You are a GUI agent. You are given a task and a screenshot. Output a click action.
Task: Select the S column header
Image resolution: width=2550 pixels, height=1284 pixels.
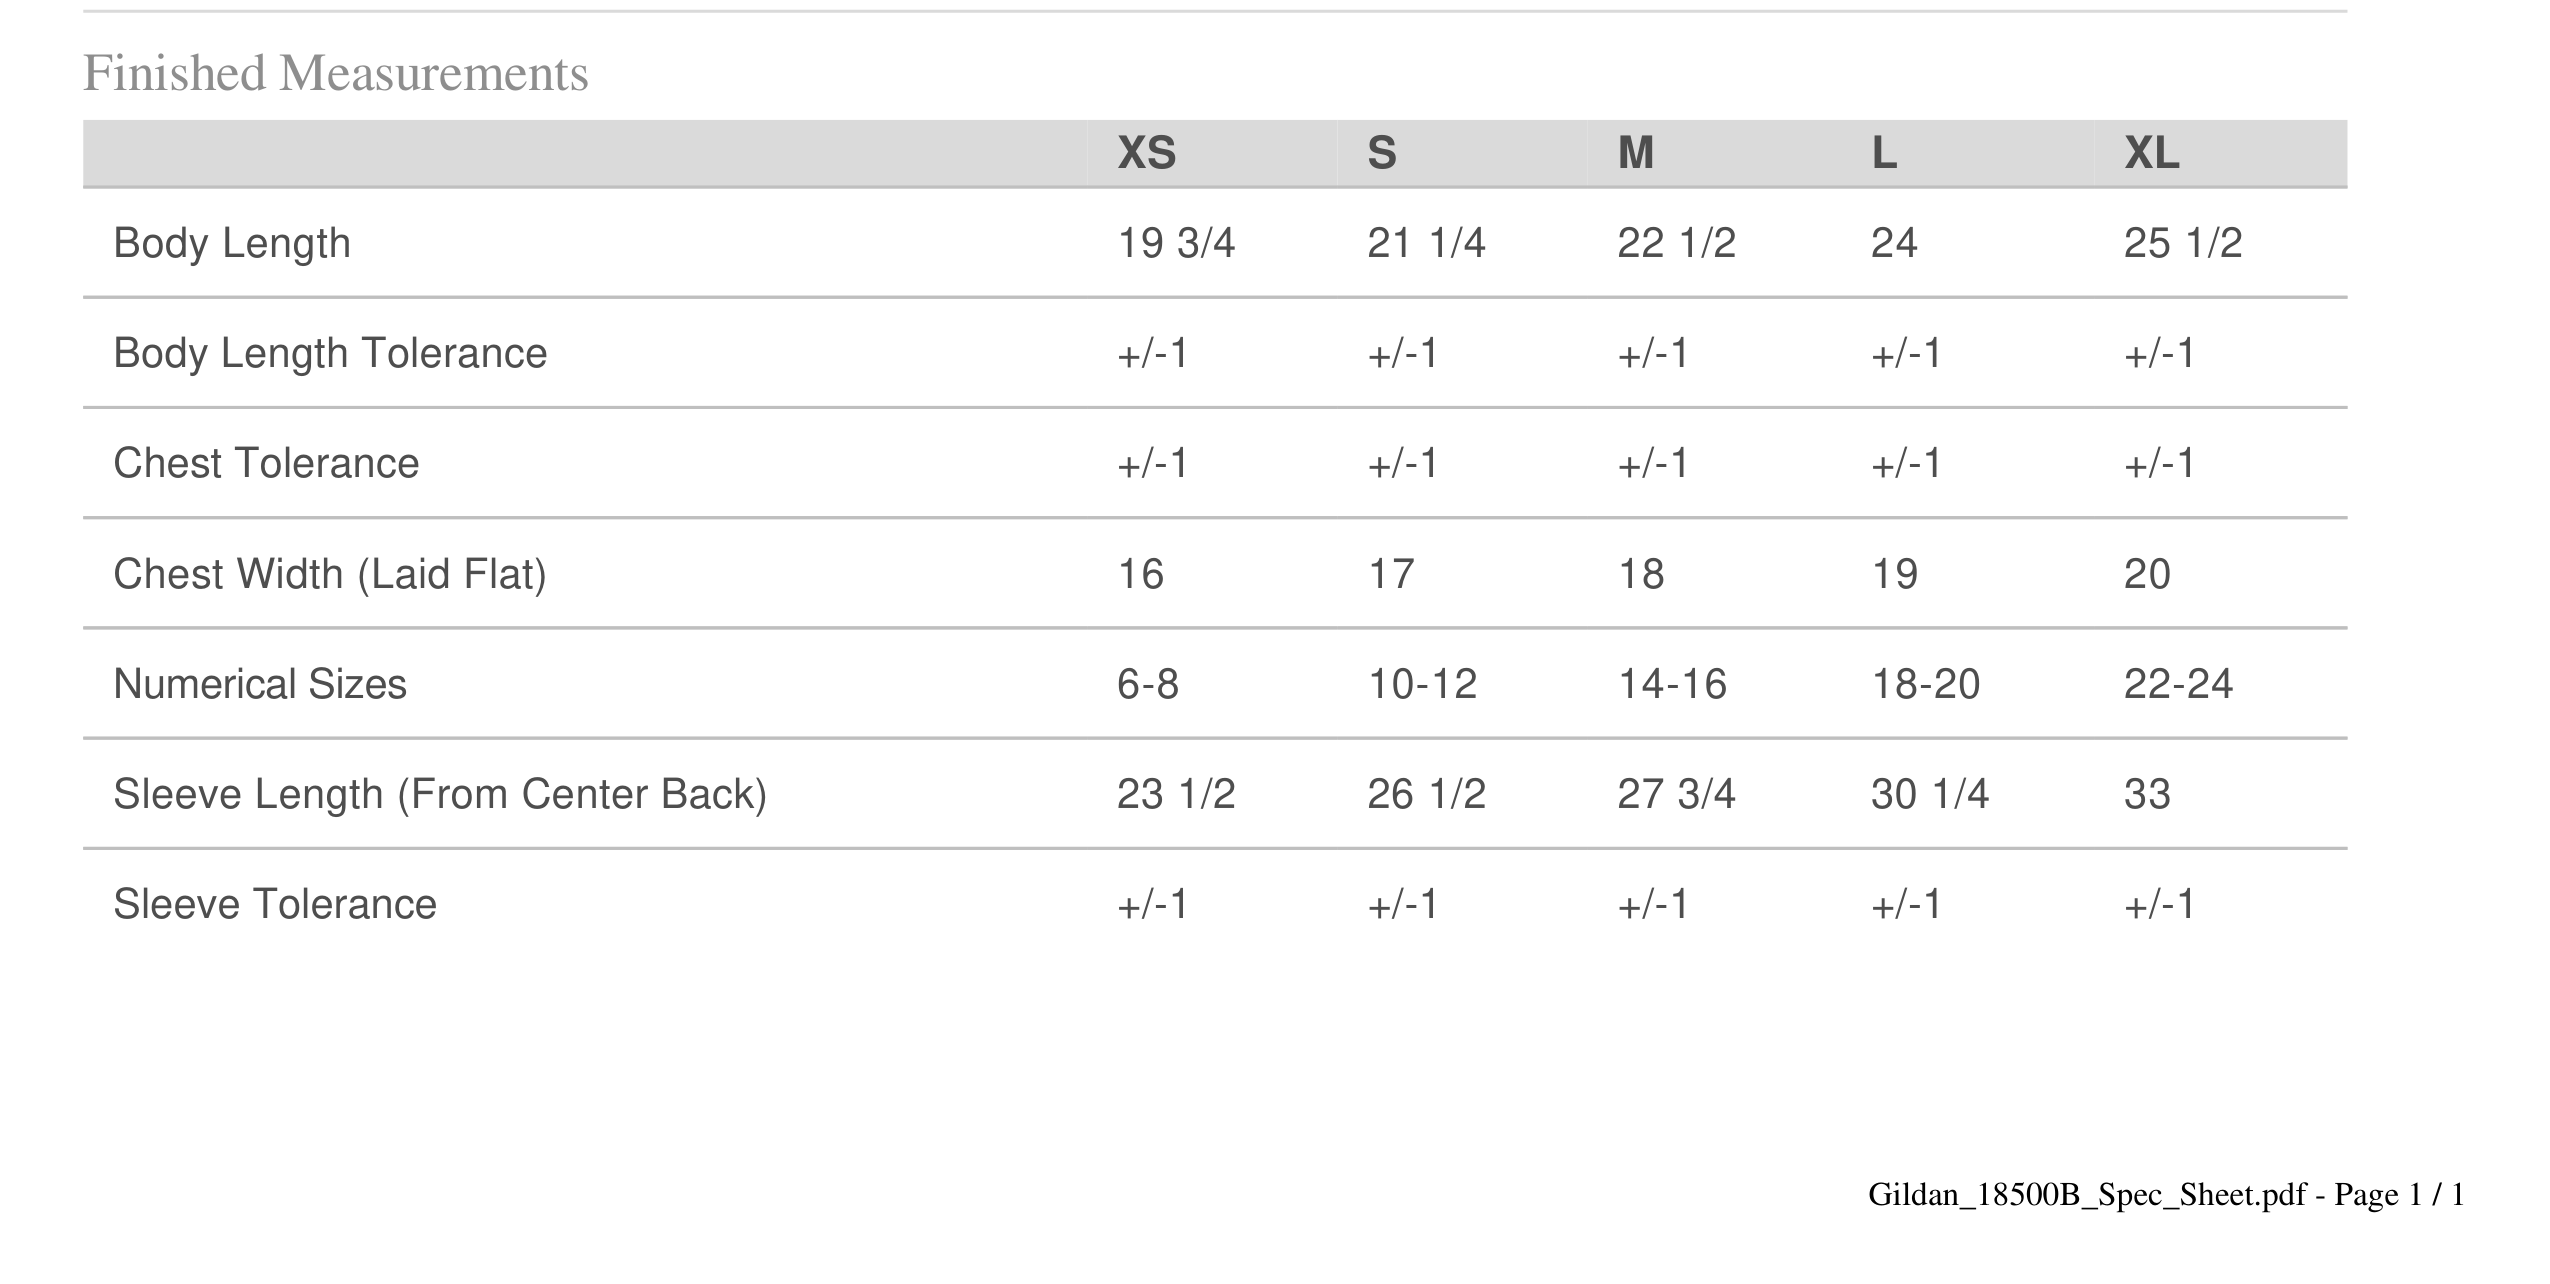point(1381,153)
